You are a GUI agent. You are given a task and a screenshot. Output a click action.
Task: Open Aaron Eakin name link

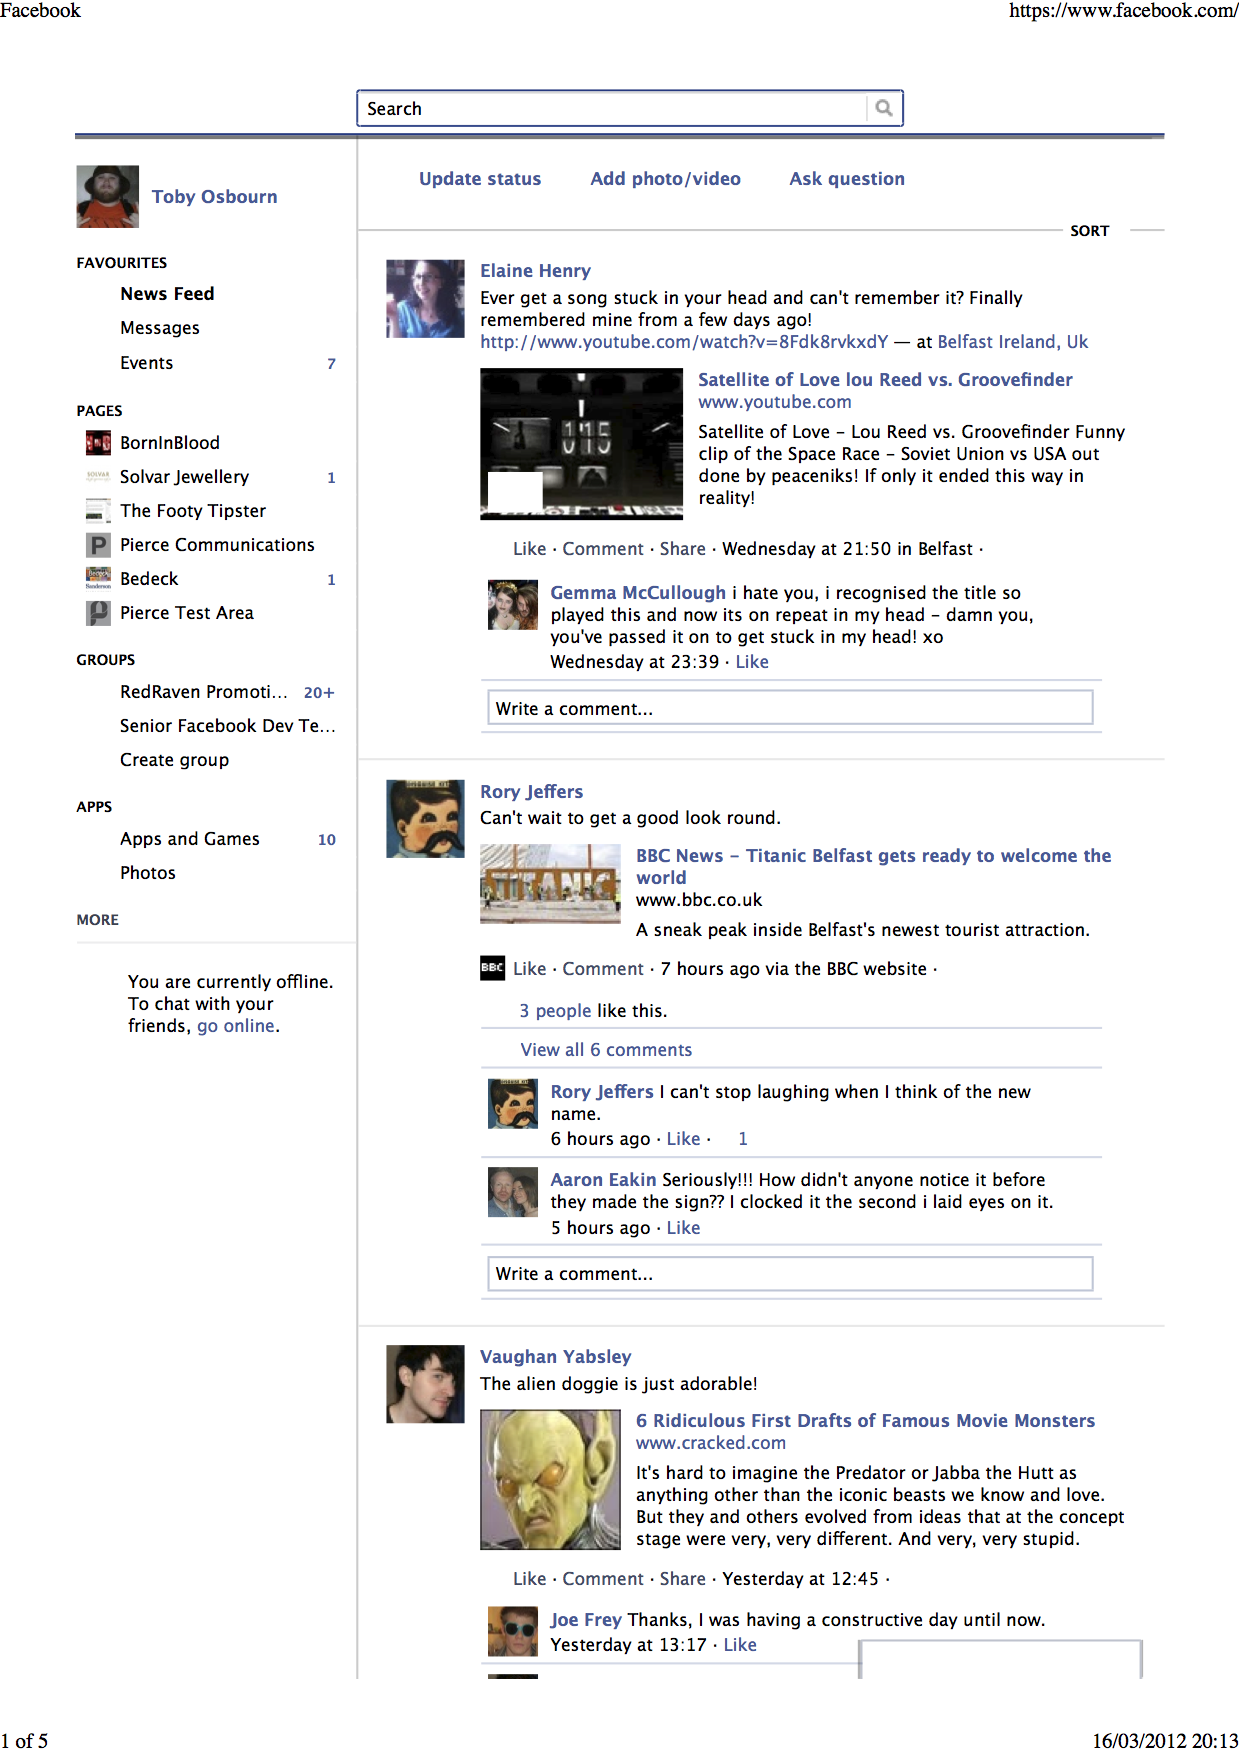point(603,1180)
